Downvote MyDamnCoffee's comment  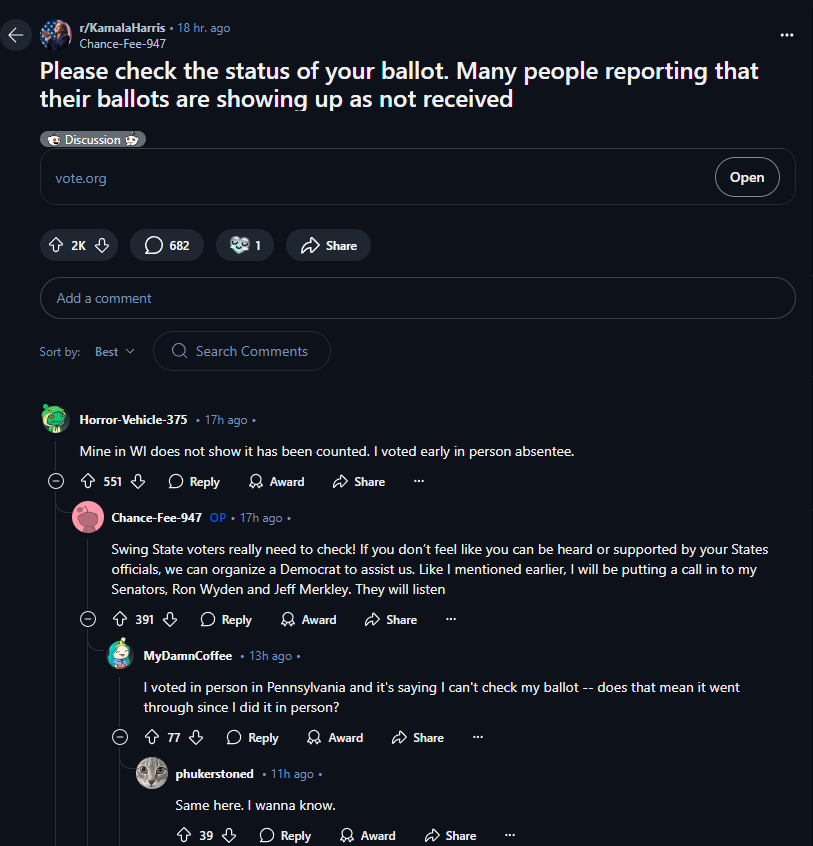point(196,737)
